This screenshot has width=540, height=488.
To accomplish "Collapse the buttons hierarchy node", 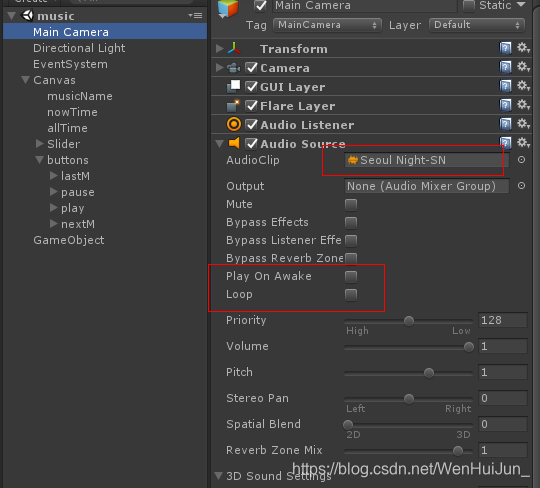I will [x=40, y=160].
